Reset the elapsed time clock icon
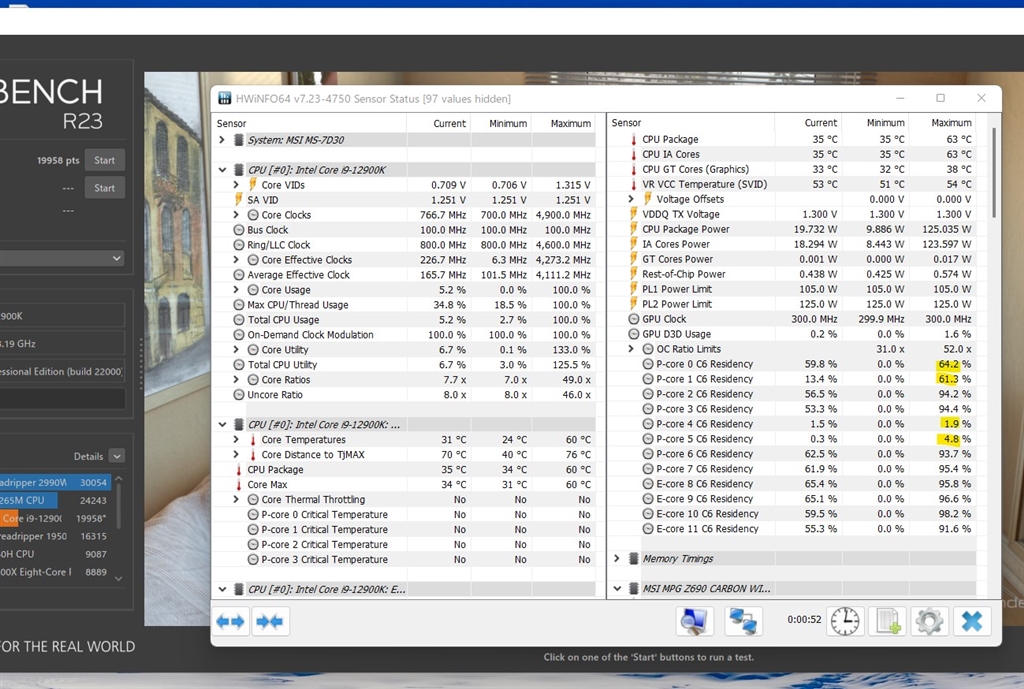Image resolution: width=1024 pixels, height=689 pixels. tap(845, 620)
